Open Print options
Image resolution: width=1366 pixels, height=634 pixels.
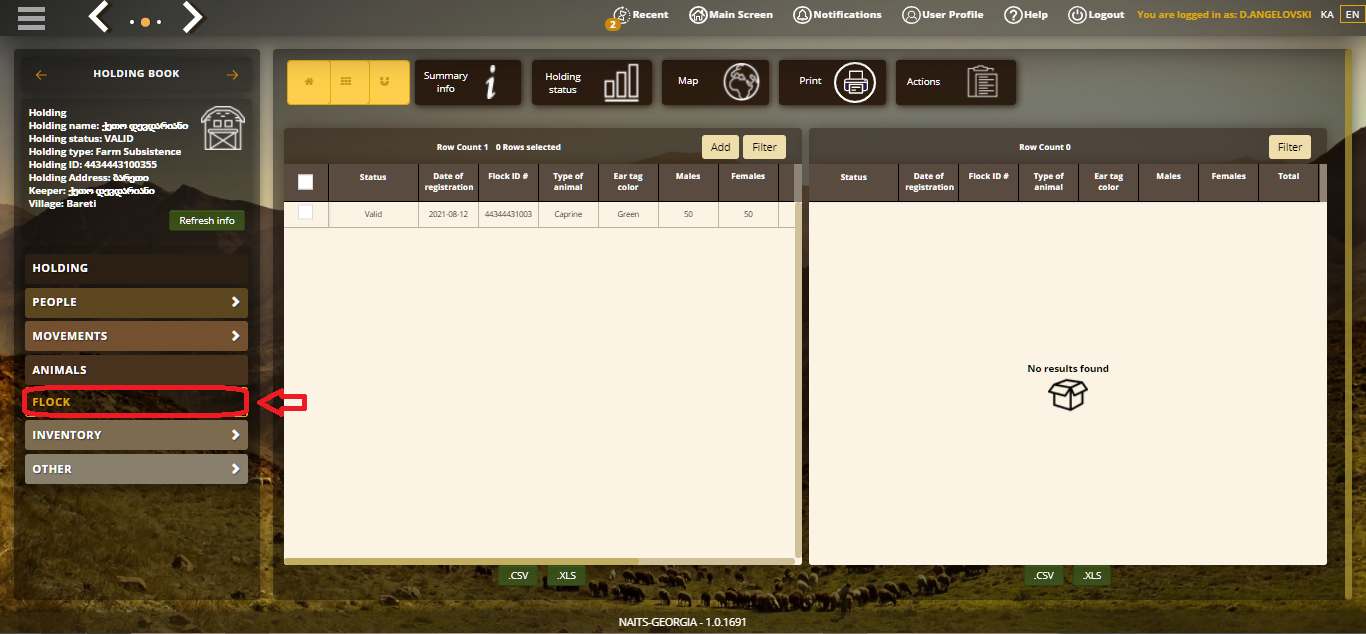point(833,82)
